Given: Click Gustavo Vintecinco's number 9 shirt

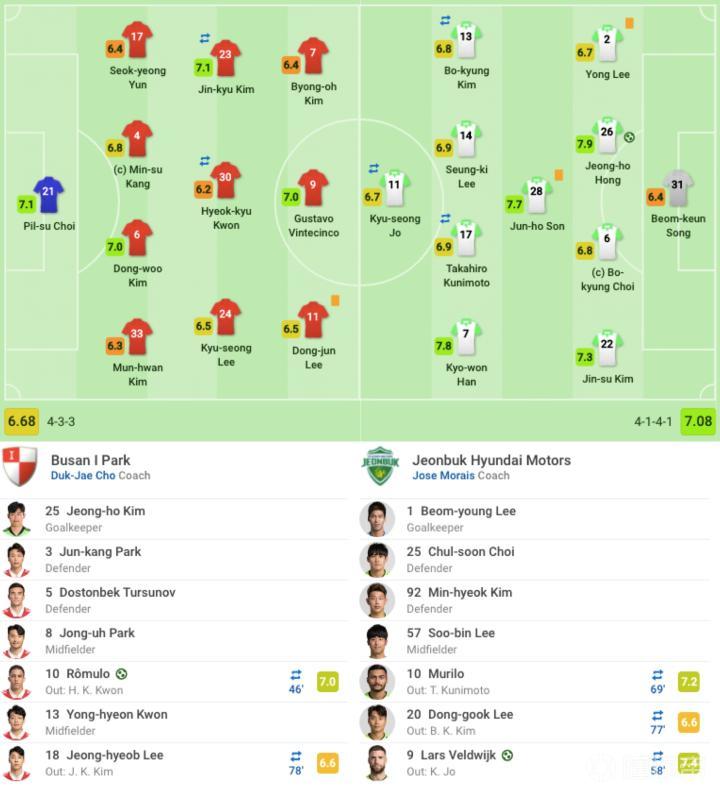Looking at the screenshot, I should (x=313, y=186).
